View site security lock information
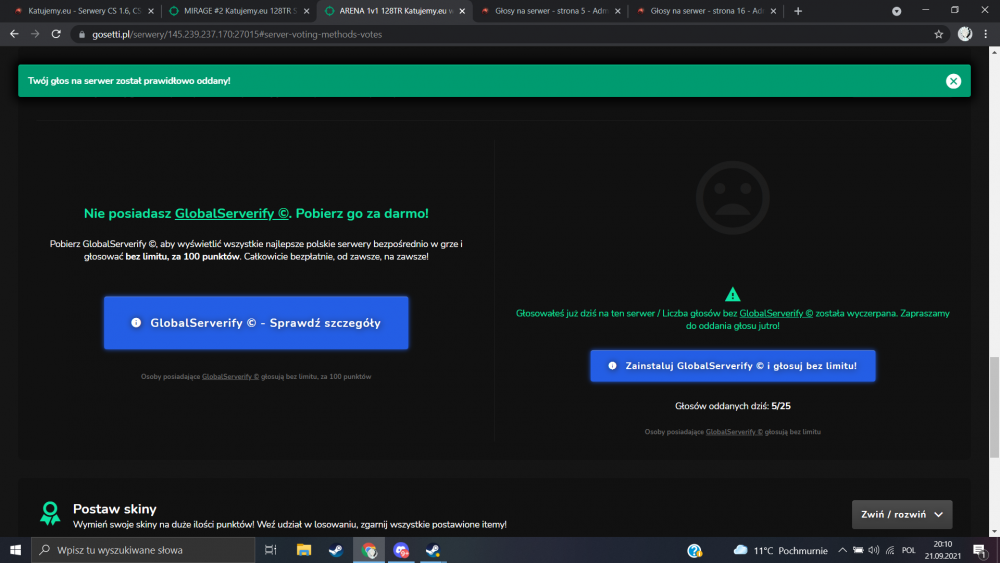This screenshot has height=563, width=1000. [82, 34]
